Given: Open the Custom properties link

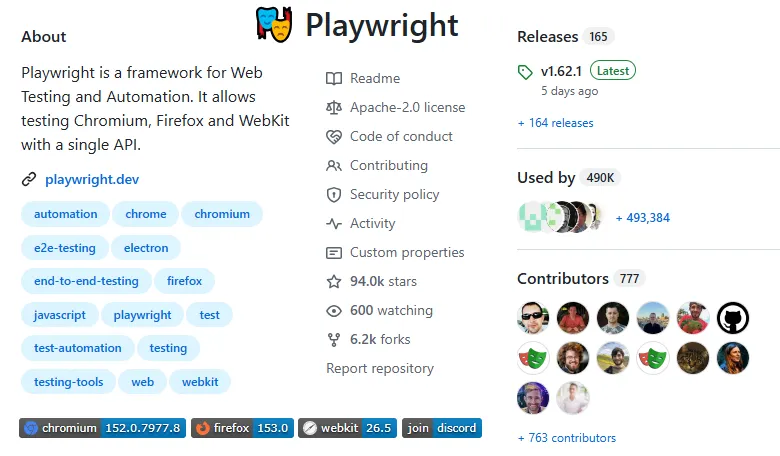Looking at the screenshot, I should click(407, 253).
